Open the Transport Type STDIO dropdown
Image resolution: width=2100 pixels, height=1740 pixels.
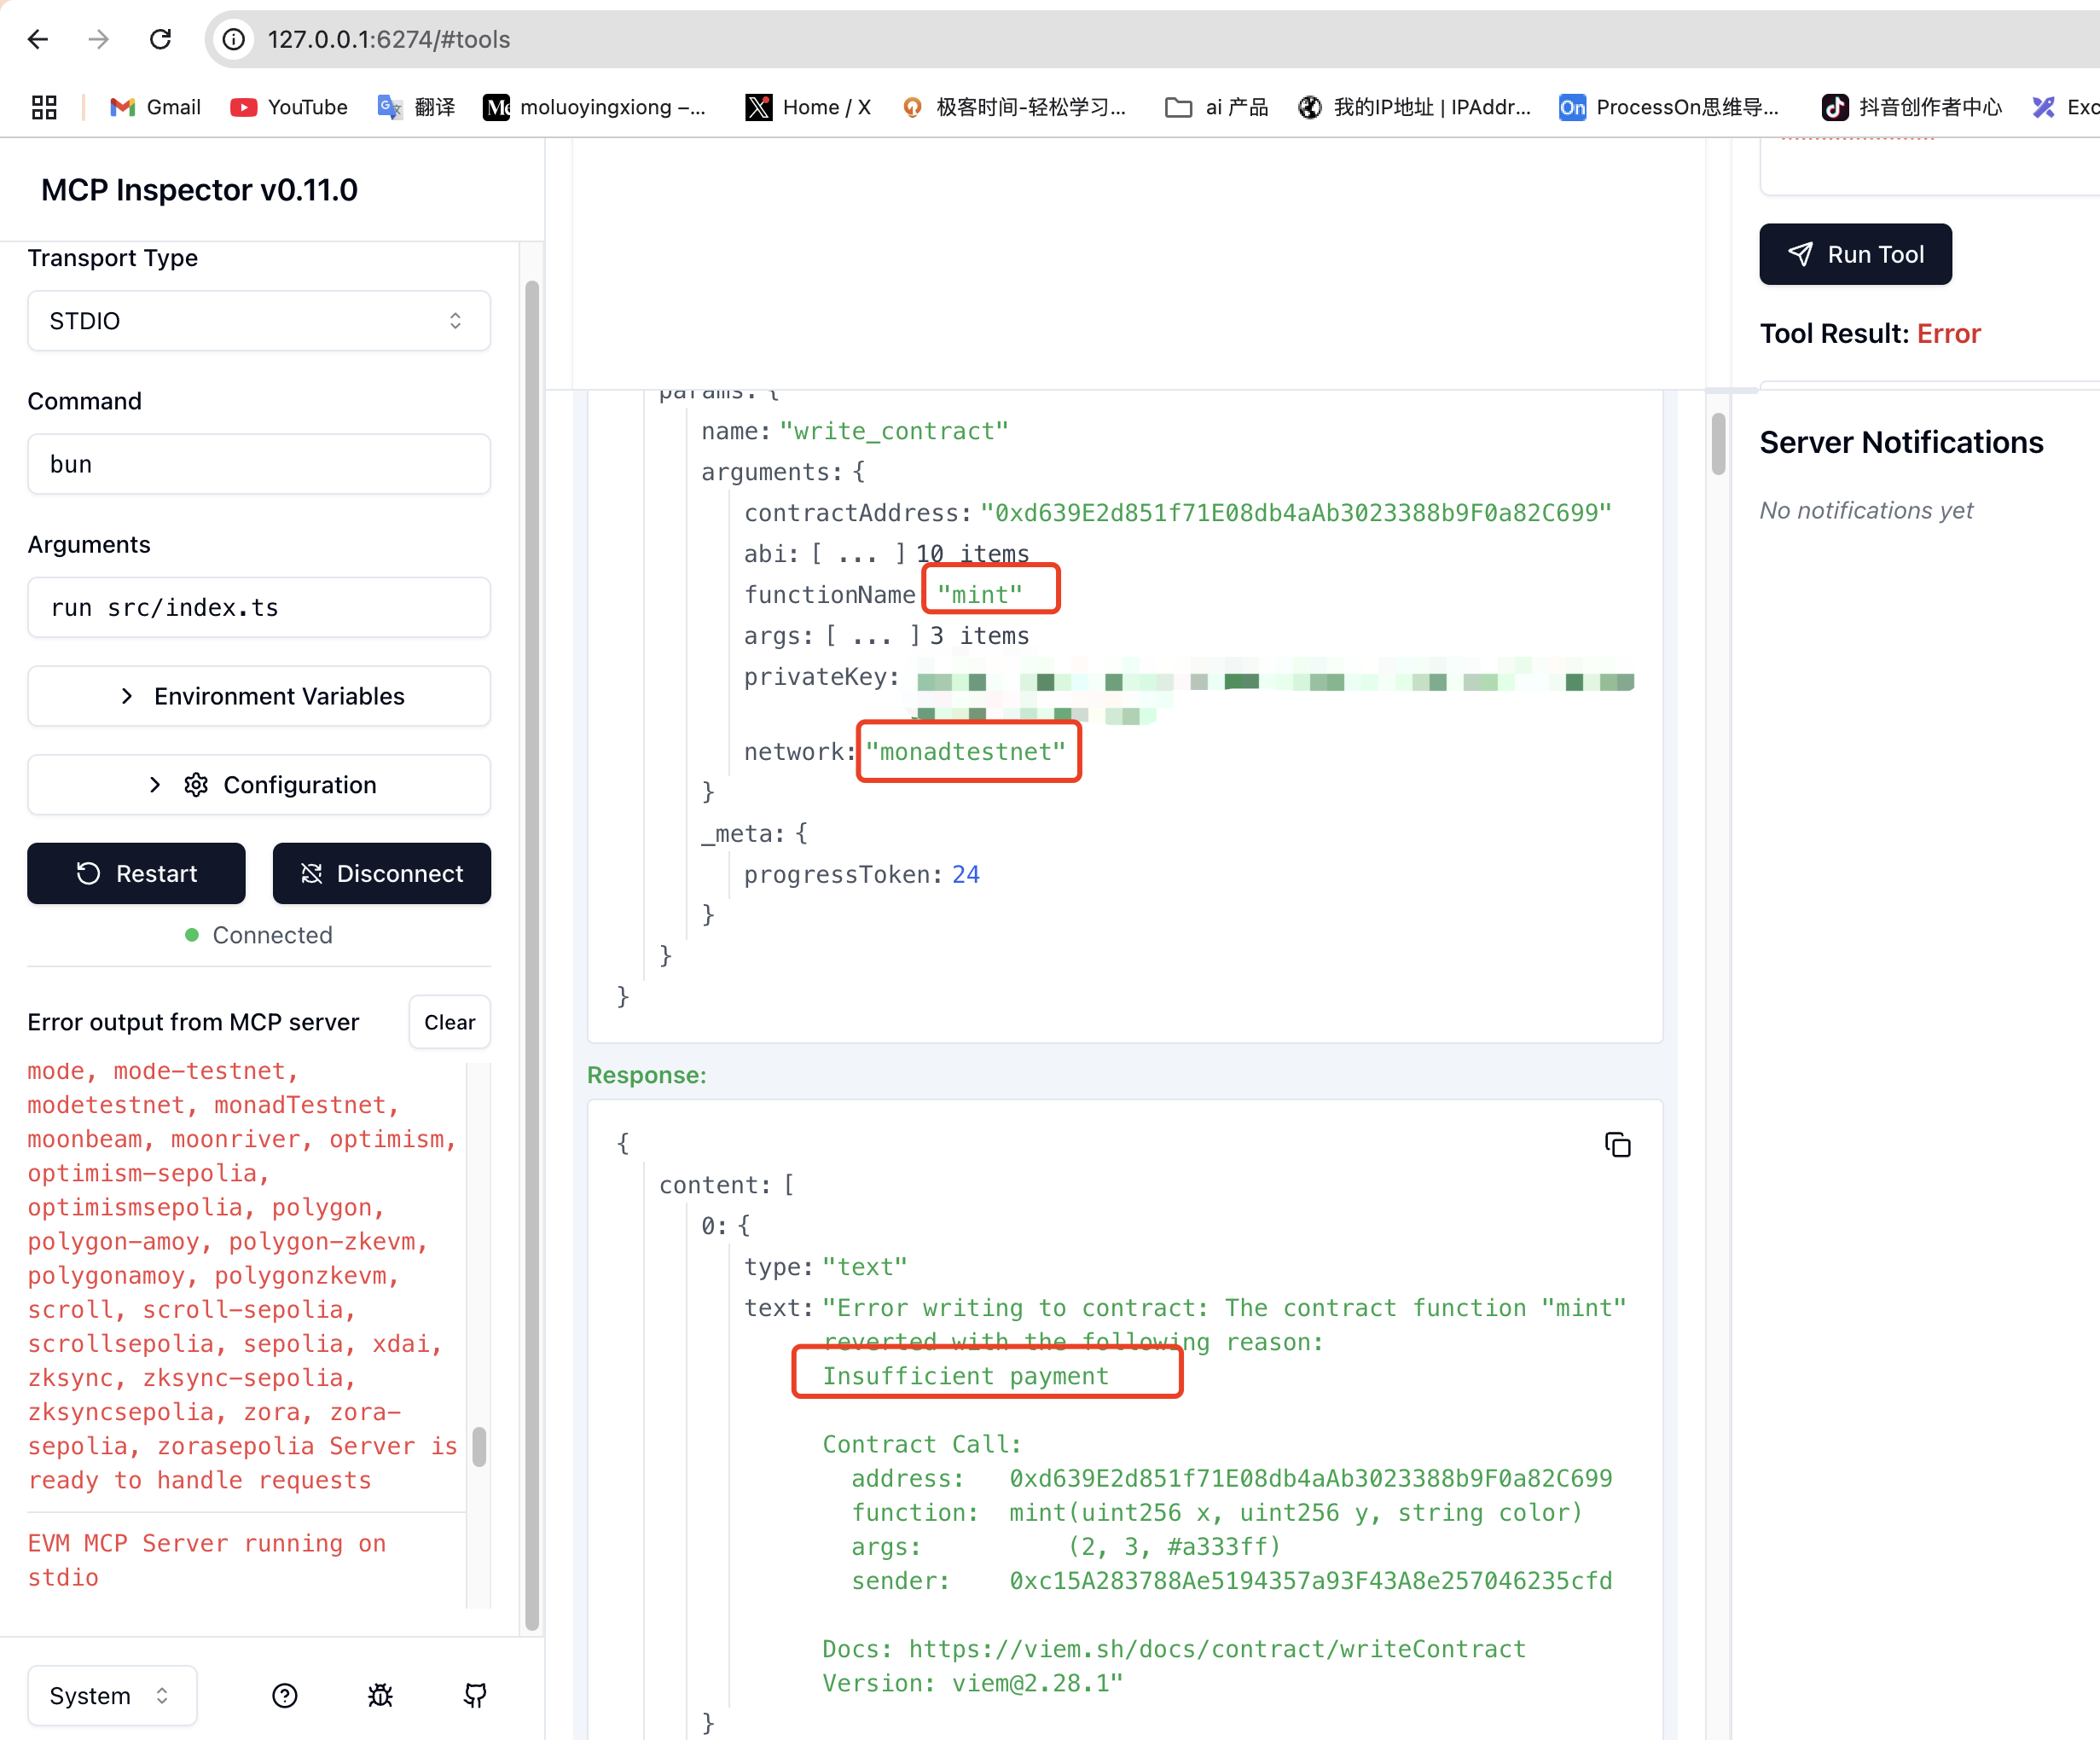coord(259,321)
